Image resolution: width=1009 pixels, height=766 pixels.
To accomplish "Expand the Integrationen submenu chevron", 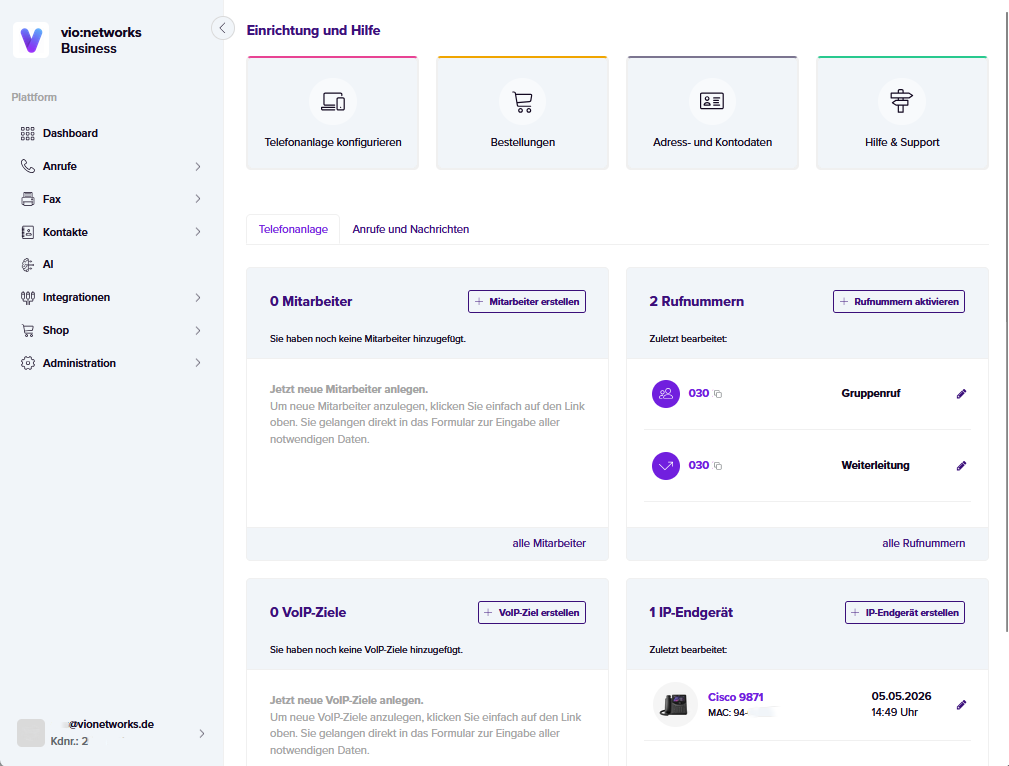I will tap(198, 297).
